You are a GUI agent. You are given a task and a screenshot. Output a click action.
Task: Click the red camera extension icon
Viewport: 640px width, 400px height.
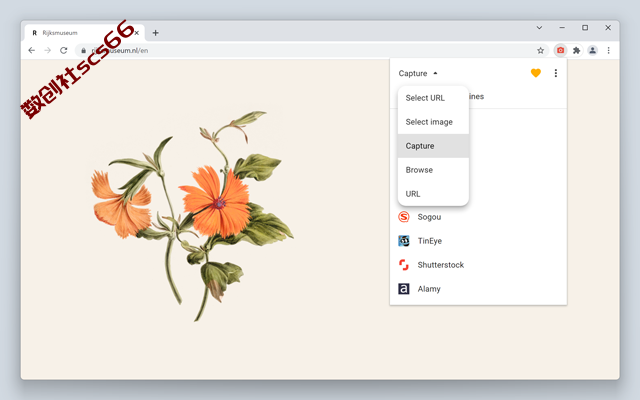point(560,50)
